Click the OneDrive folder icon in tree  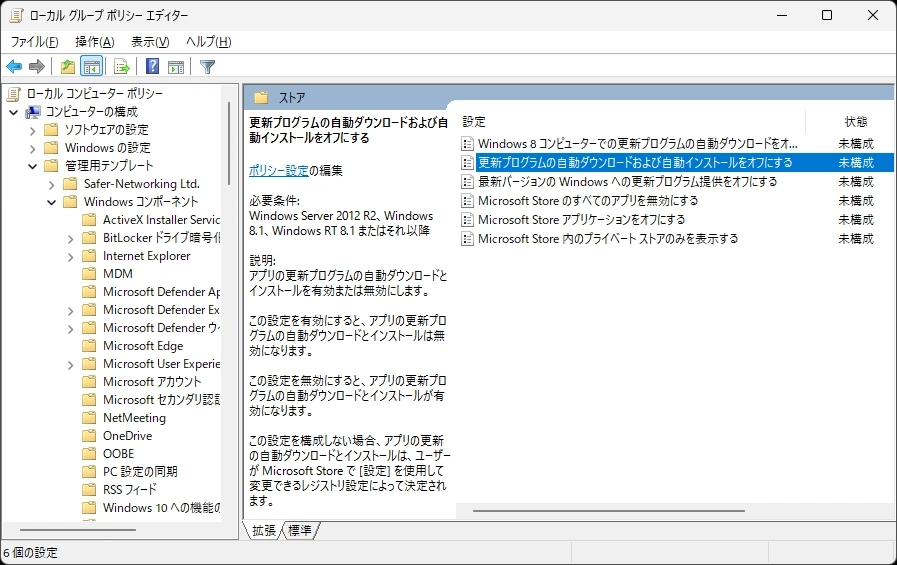pos(89,436)
